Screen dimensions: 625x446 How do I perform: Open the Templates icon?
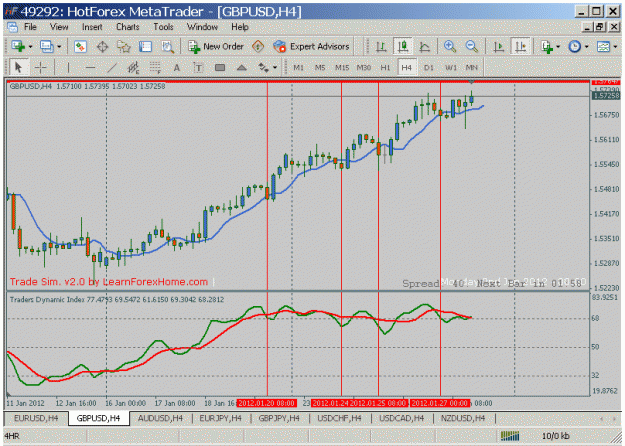click(603, 47)
